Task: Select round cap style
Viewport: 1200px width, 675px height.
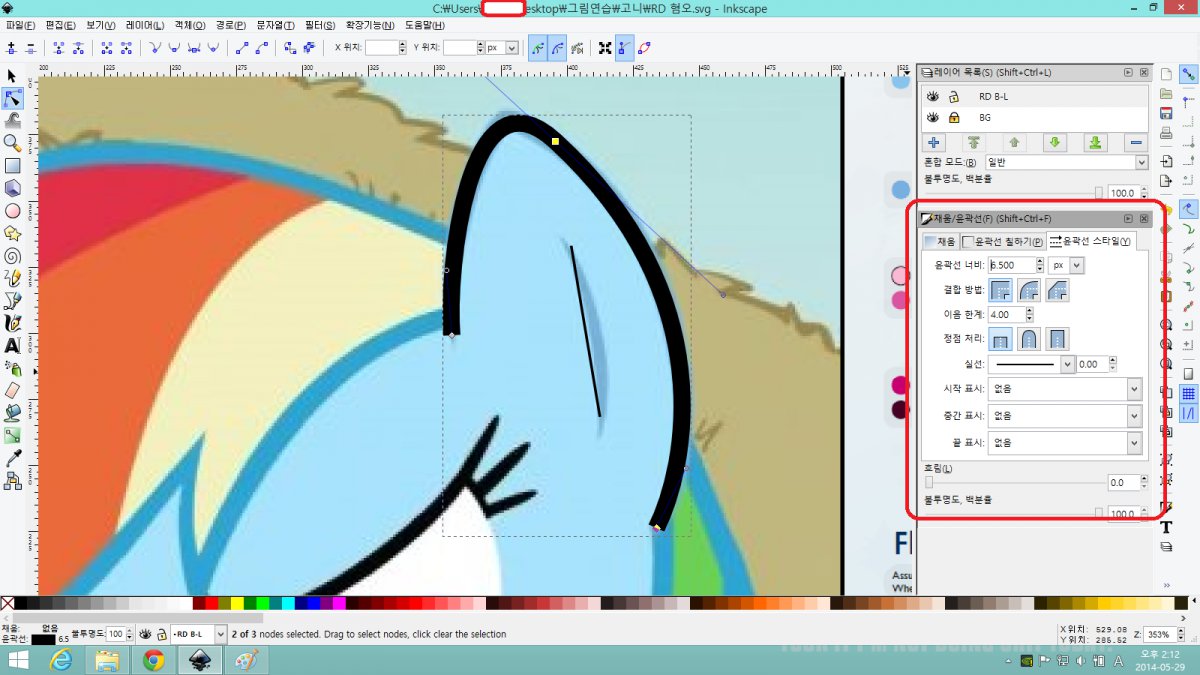Action: [x=1029, y=339]
